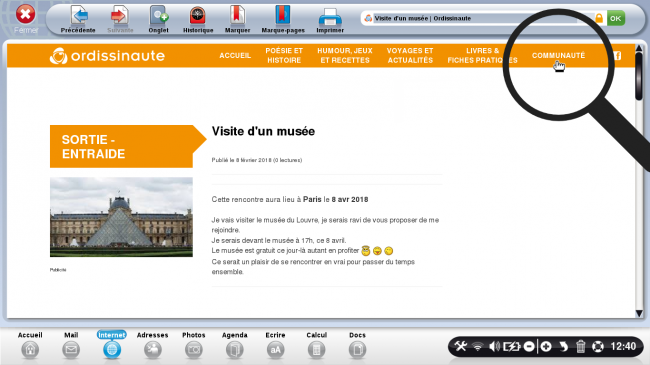The image size is (650, 365).
Task: Open the tools settings icon in the tray
Action: click(x=461, y=346)
